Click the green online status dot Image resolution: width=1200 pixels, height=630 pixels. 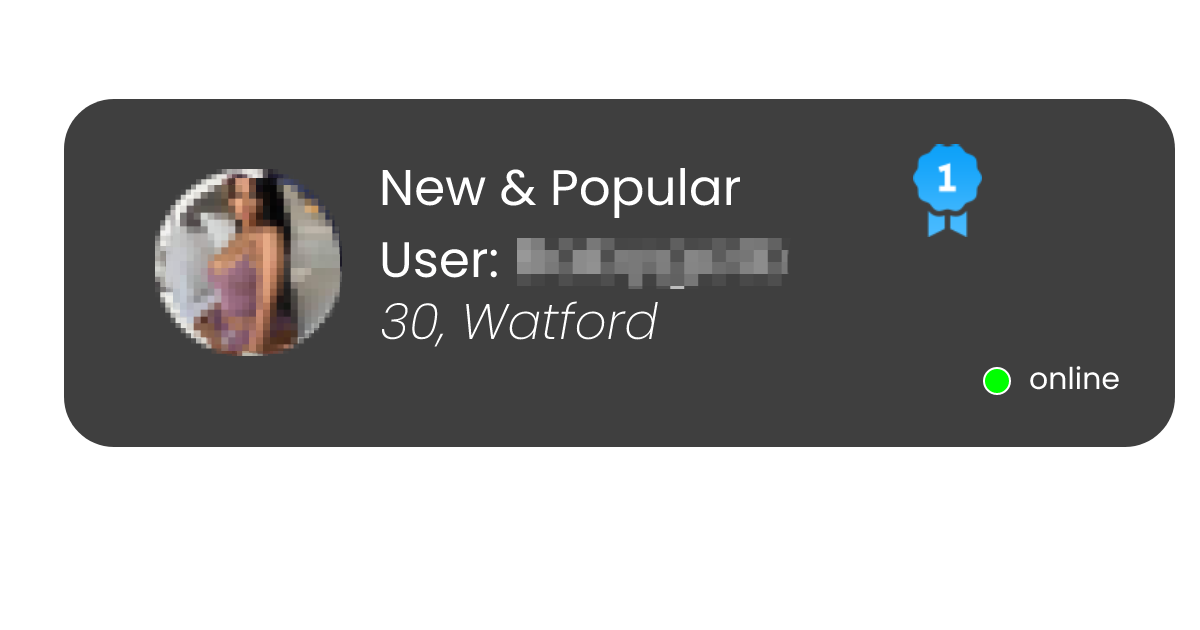997,381
